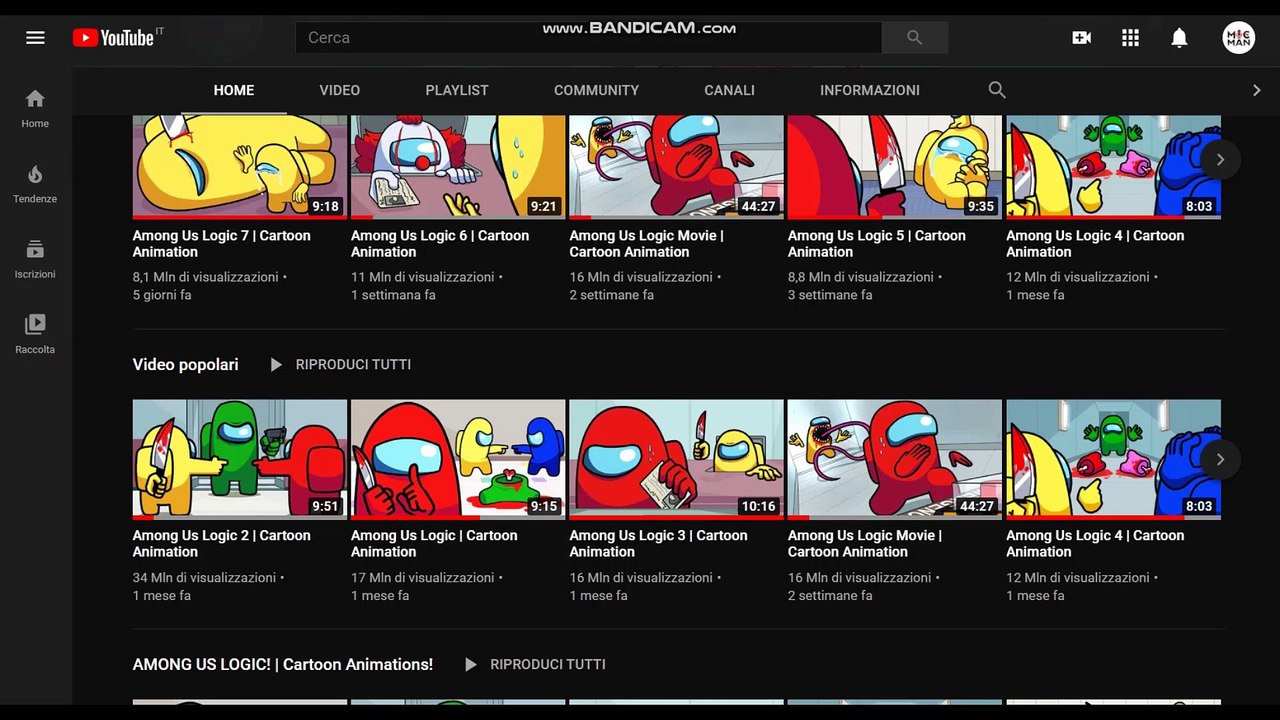The width and height of the screenshot is (1280, 720).
Task: Click the search magnifier button
Action: (914, 37)
